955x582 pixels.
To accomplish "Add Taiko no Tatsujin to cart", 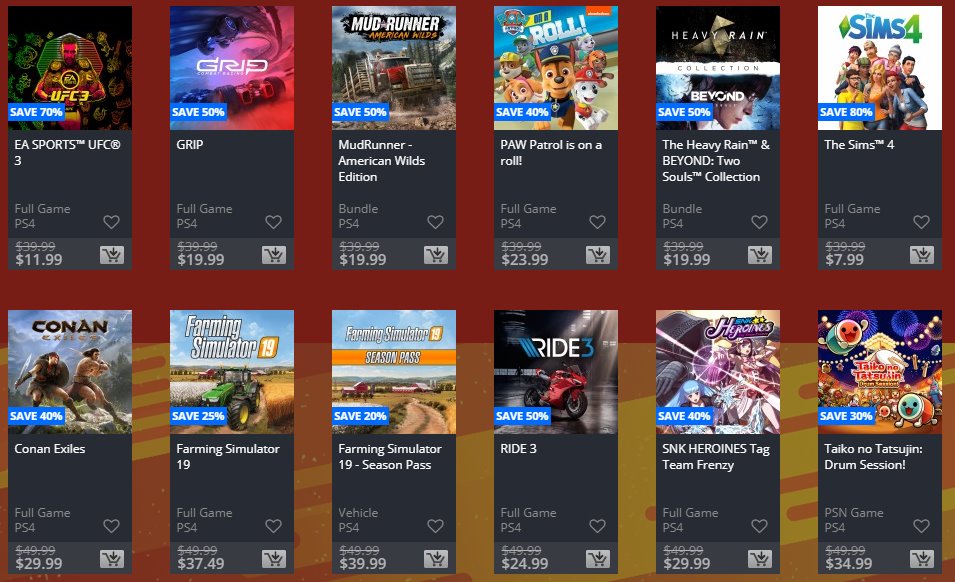I will pos(922,558).
